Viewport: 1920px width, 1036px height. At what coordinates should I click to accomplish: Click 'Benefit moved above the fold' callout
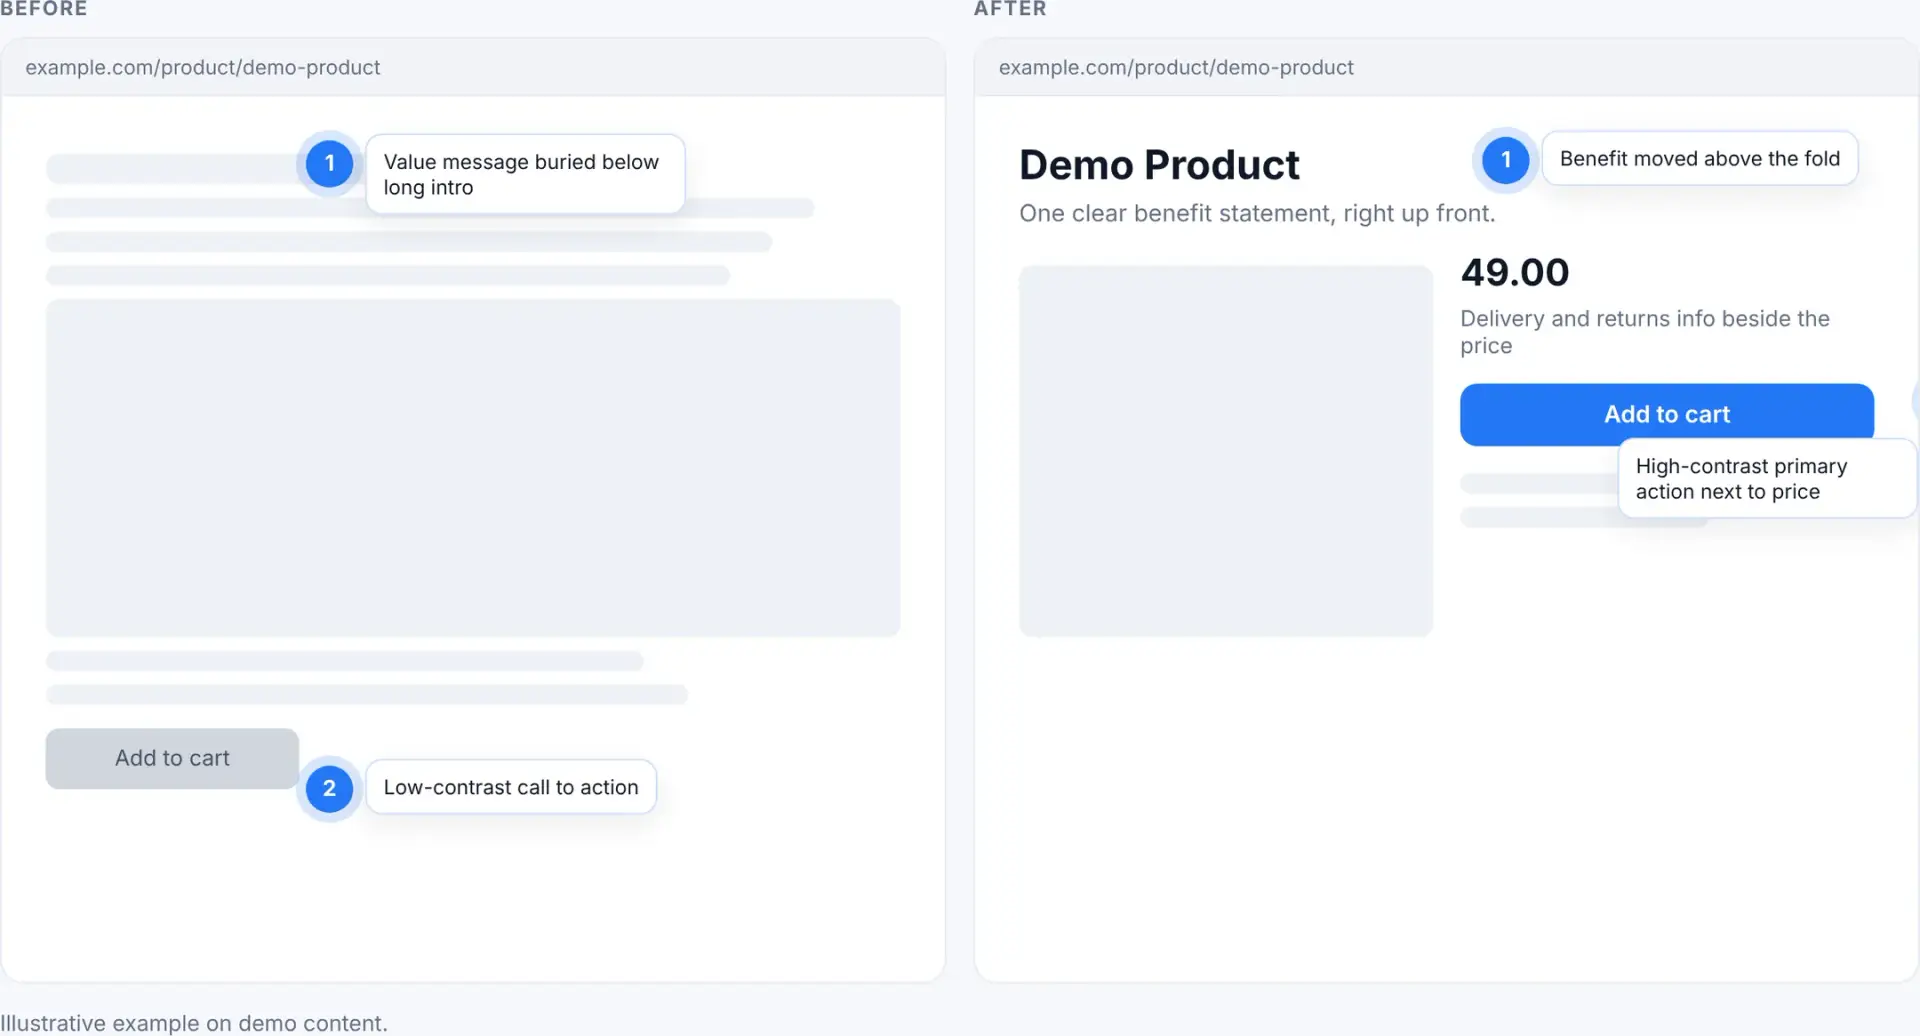pos(1699,158)
